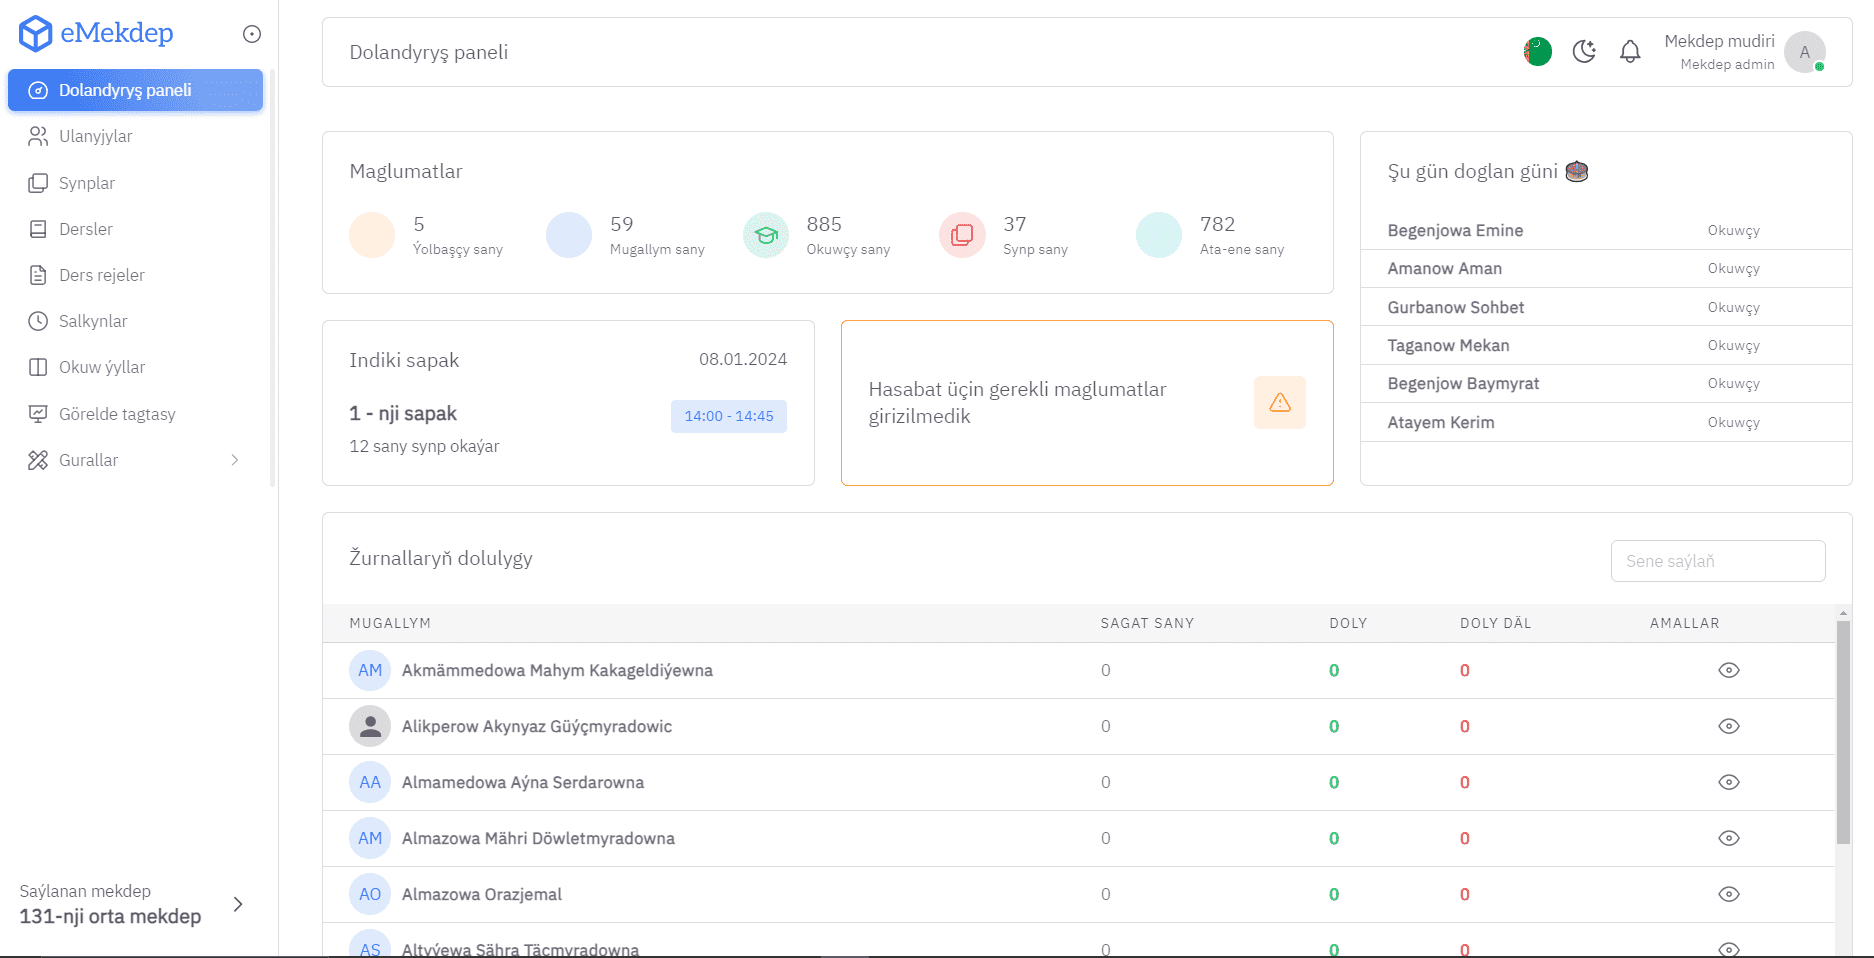Click the Görelde tagtasy board icon

(x=38, y=414)
